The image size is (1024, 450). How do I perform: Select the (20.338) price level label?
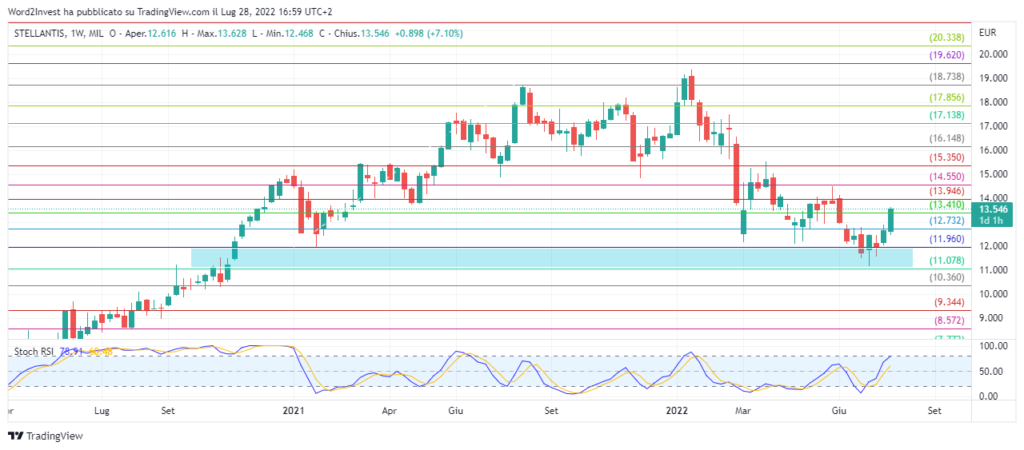pyautogui.click(x=946, y=38)
